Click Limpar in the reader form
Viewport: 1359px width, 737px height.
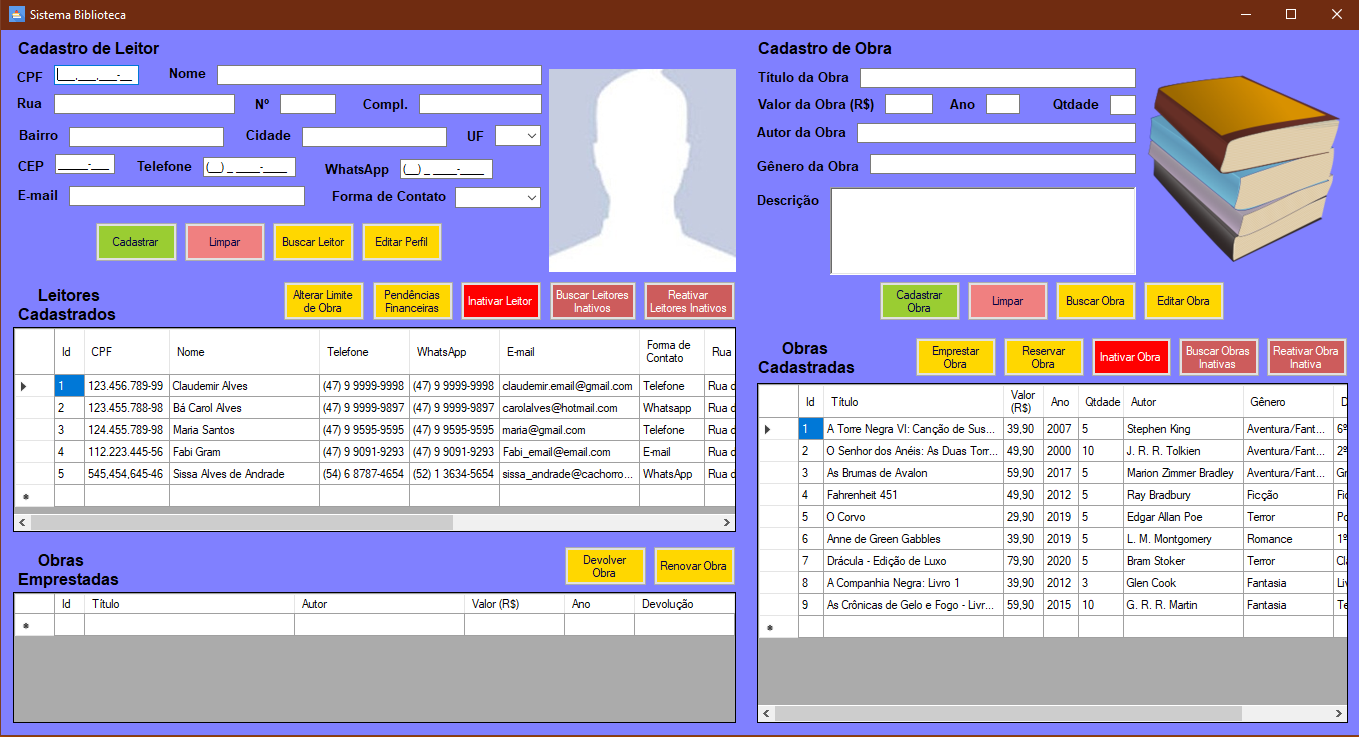(224, 242)
